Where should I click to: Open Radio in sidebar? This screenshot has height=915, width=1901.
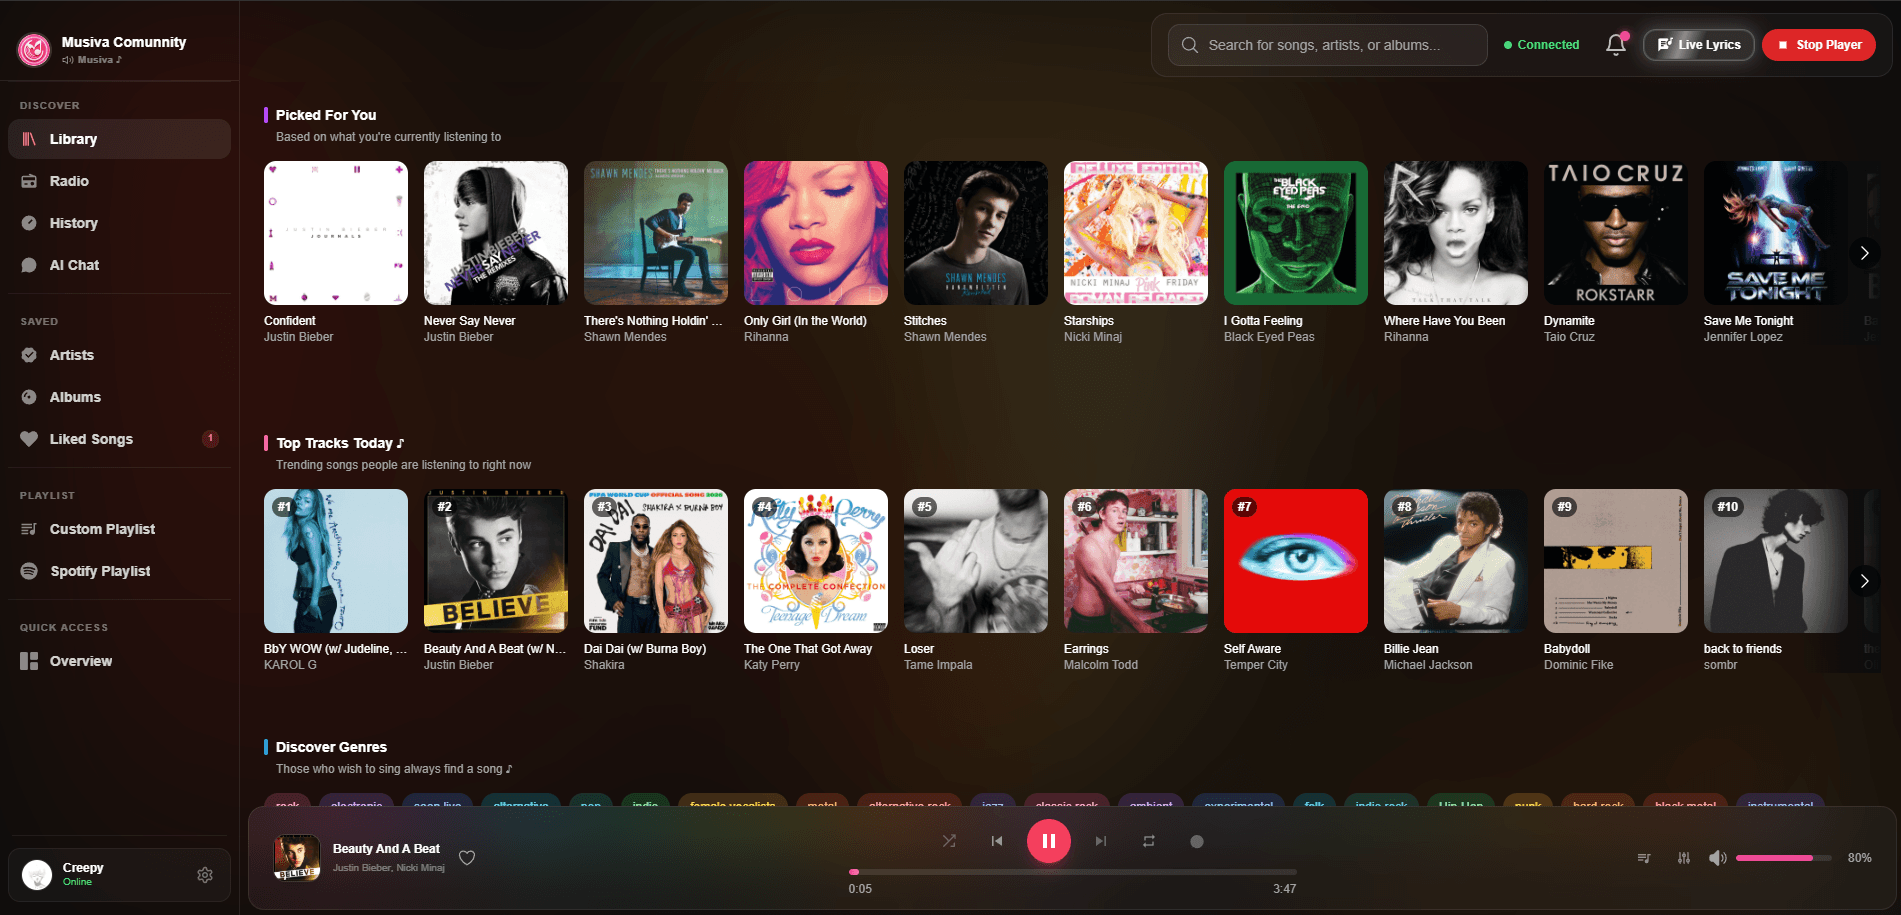coord(119,181)
